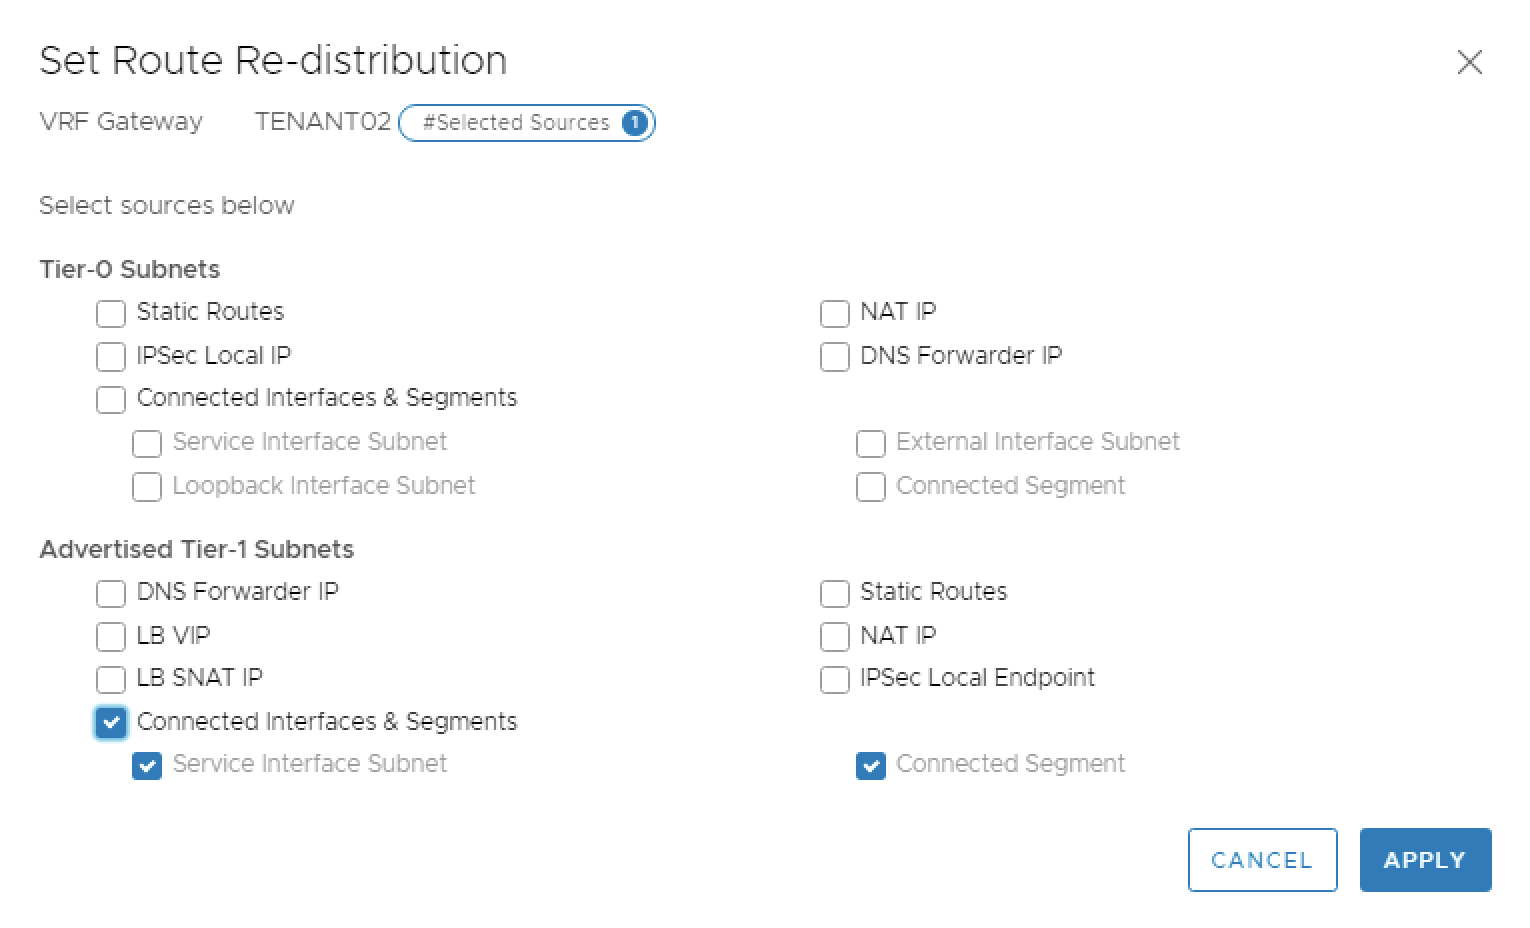Check Tier-0 Connected Segment box
Viewport: 1530px width, 928px height.
tap(870, 487)
